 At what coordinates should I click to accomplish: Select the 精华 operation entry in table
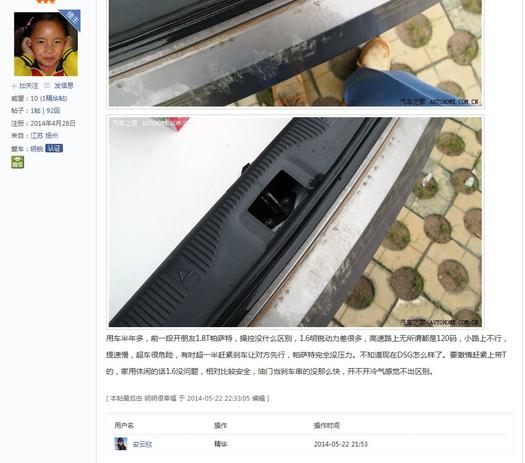click(220, 444)
